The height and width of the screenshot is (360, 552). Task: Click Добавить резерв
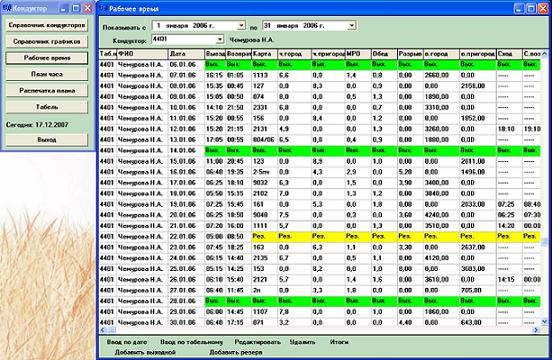[236, 352]
